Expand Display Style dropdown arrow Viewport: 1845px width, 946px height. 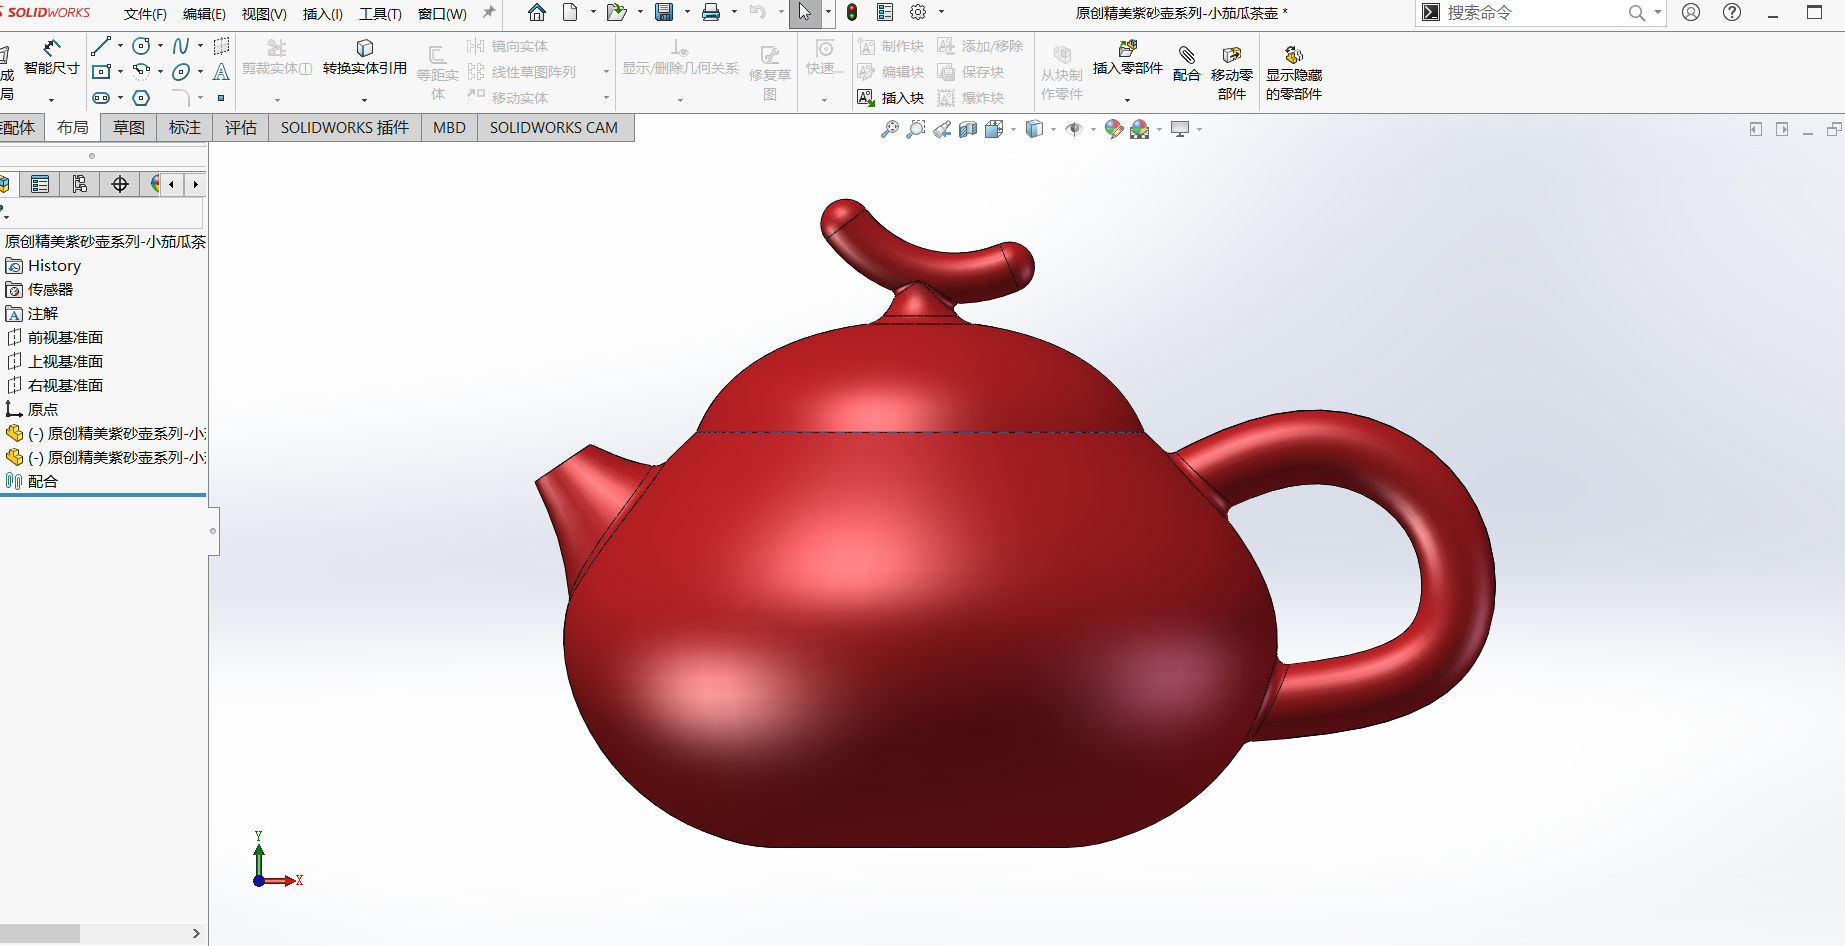tap(1053, 129)
